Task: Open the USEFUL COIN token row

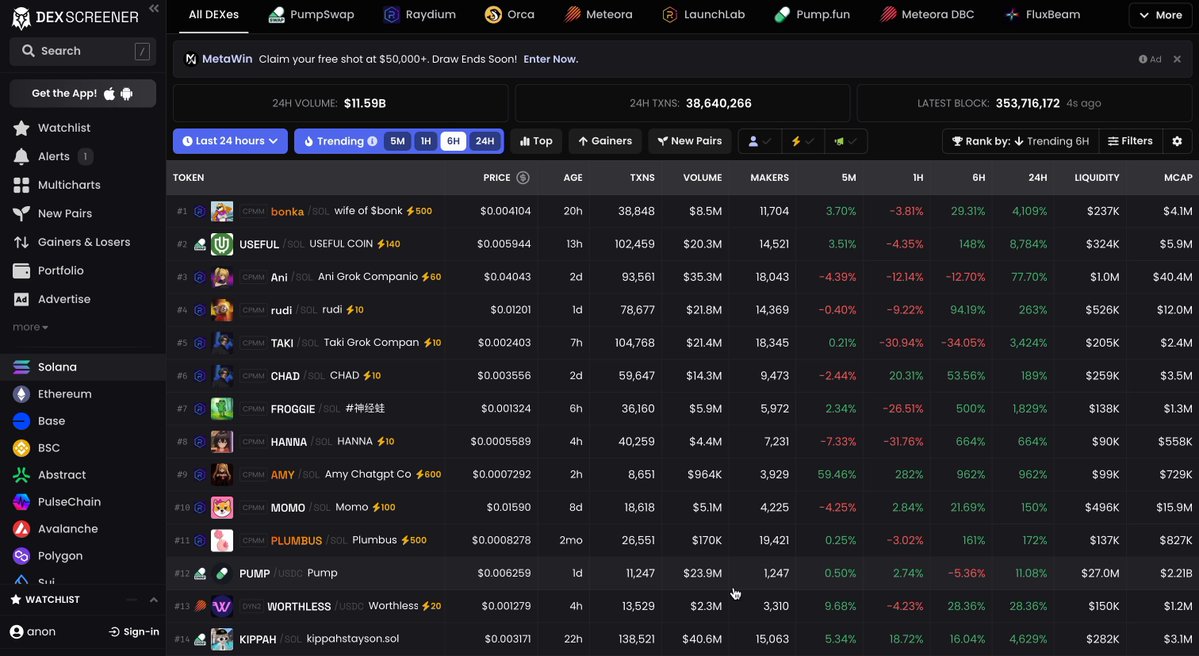Action: click(x=682, y=244)
